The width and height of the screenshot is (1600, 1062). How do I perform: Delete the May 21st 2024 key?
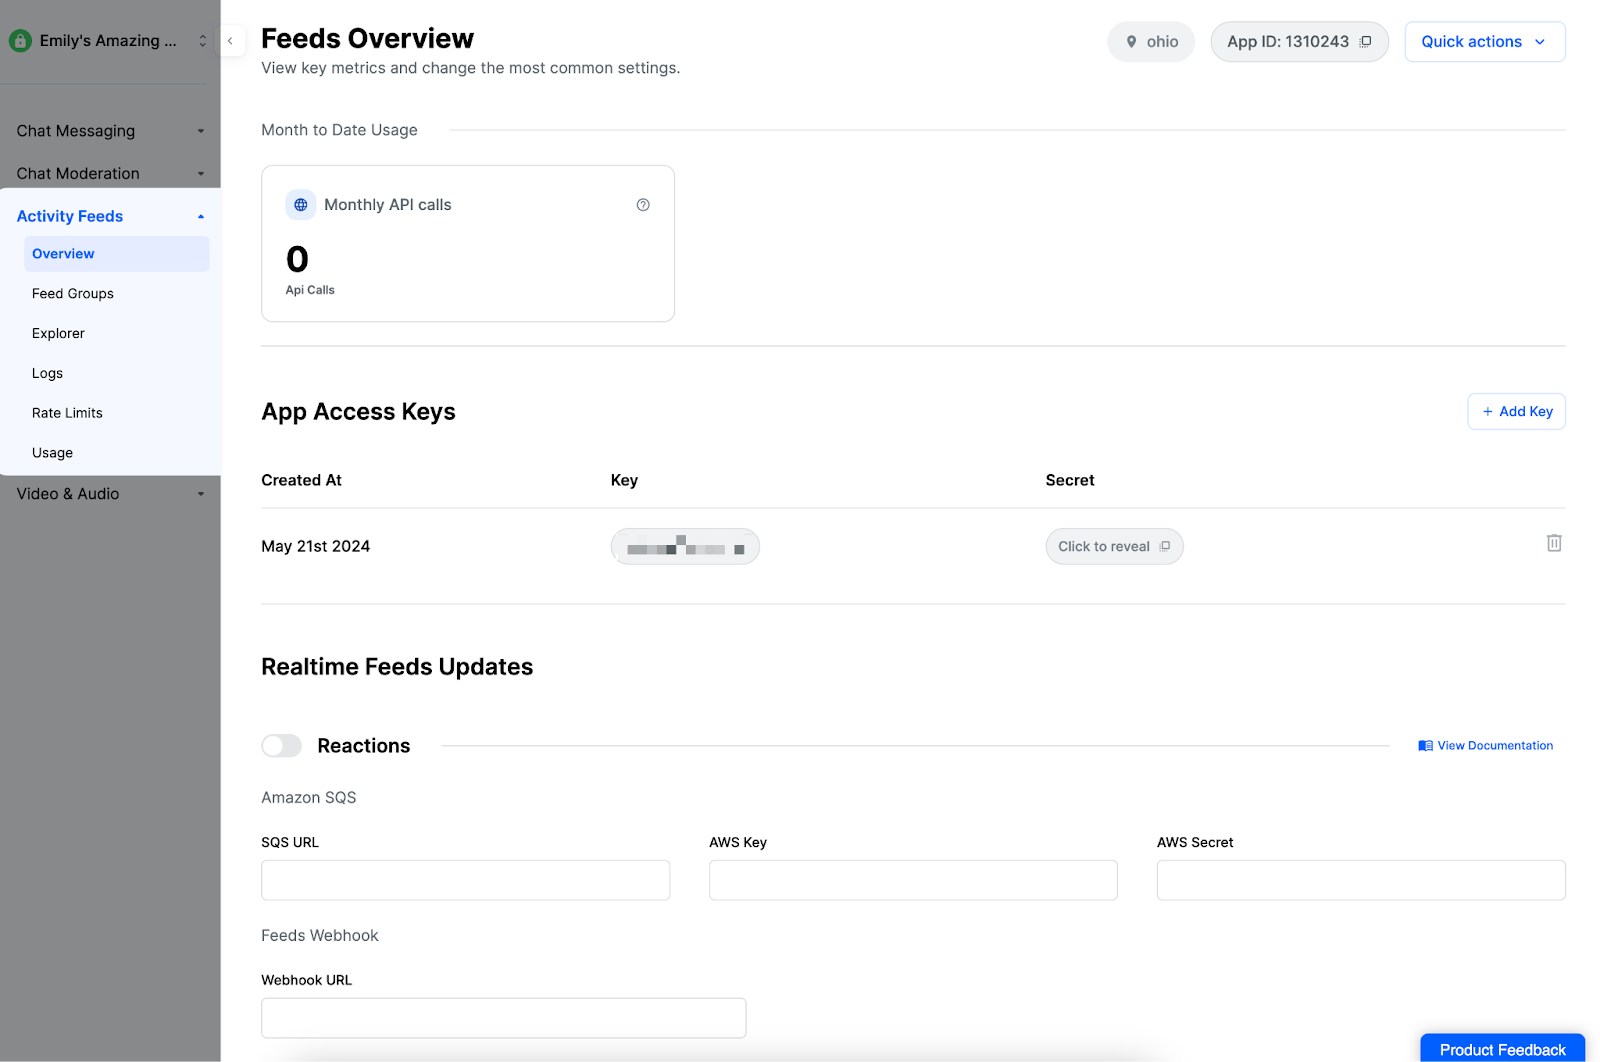1554,543
